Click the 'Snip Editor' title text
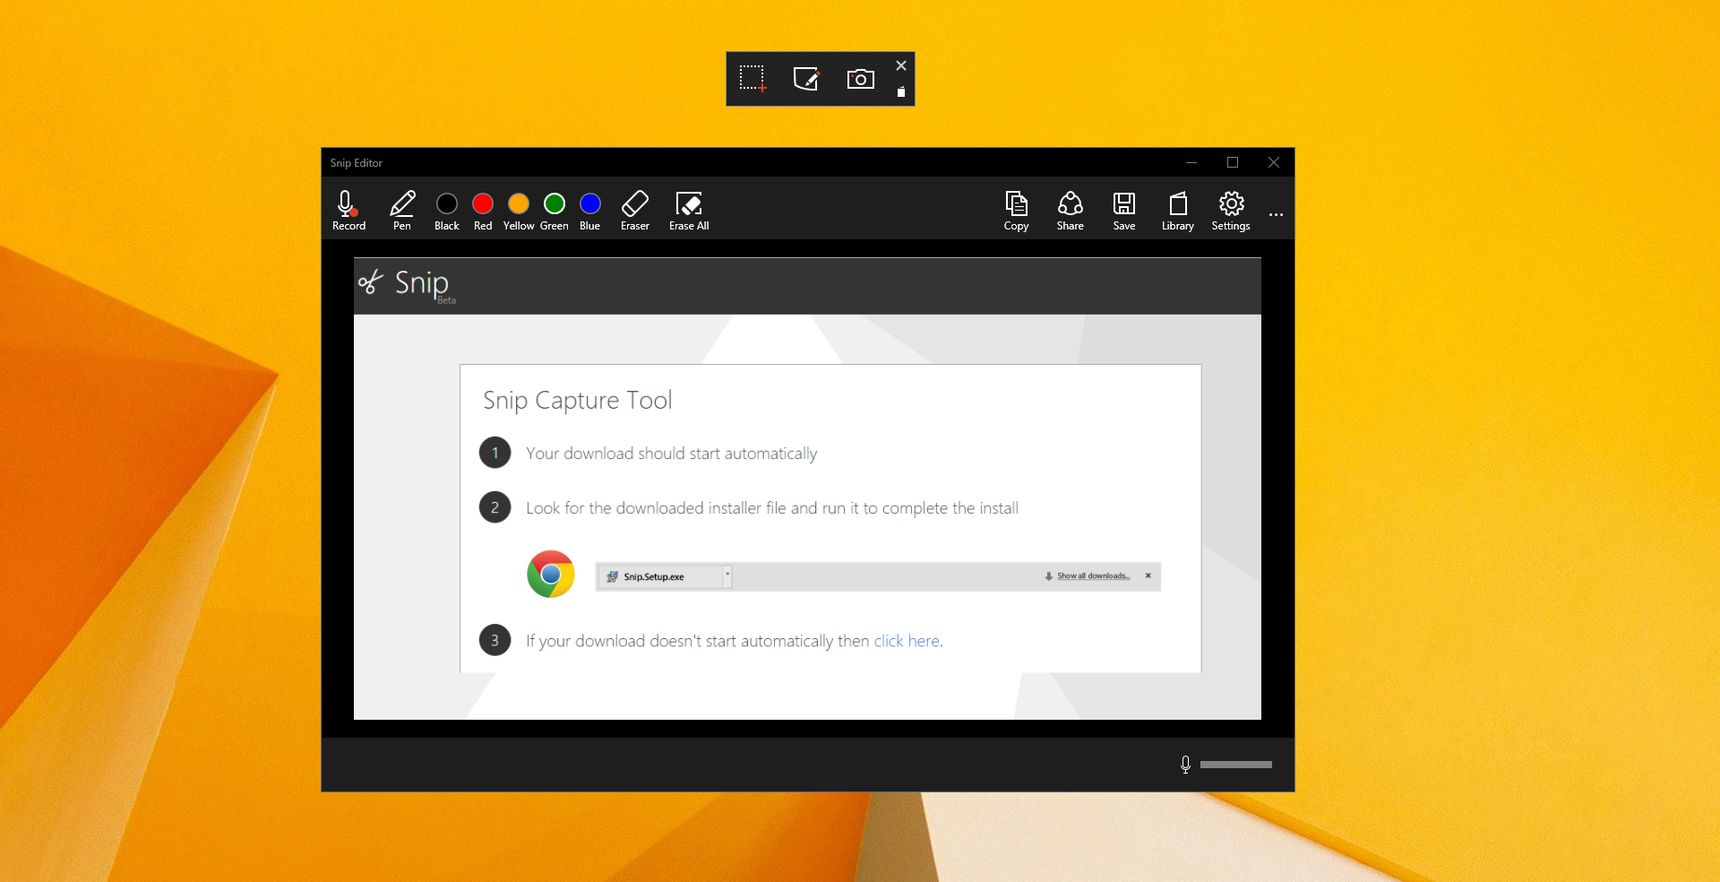The image size is (1720, 882). click(356, 163)
